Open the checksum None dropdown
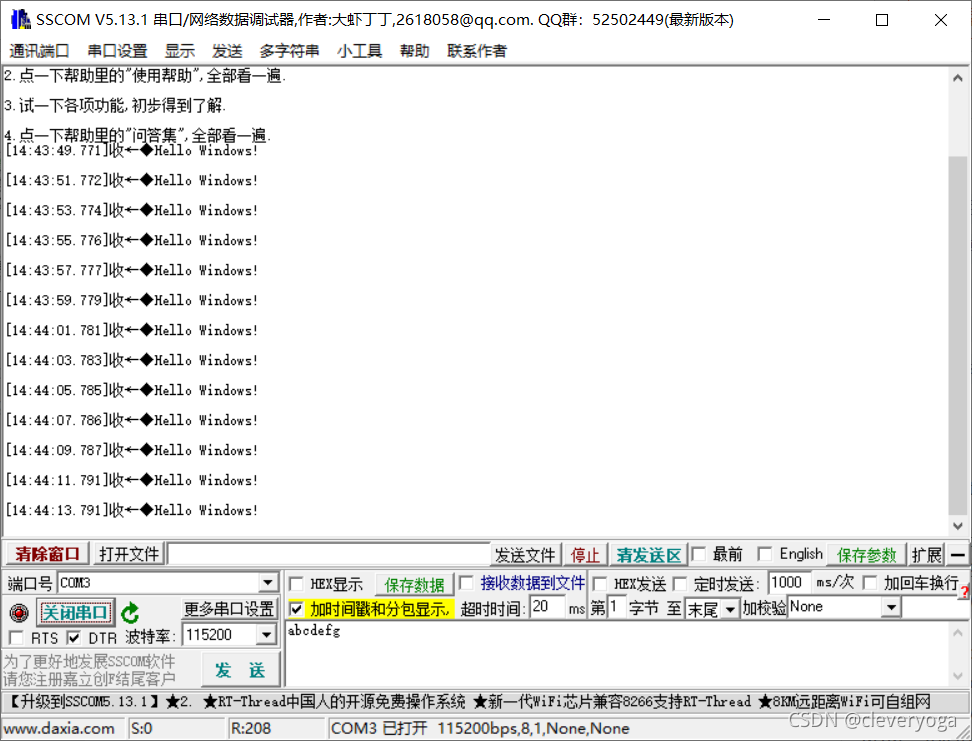This screenshot has width=972, height=741. point(890,607)
